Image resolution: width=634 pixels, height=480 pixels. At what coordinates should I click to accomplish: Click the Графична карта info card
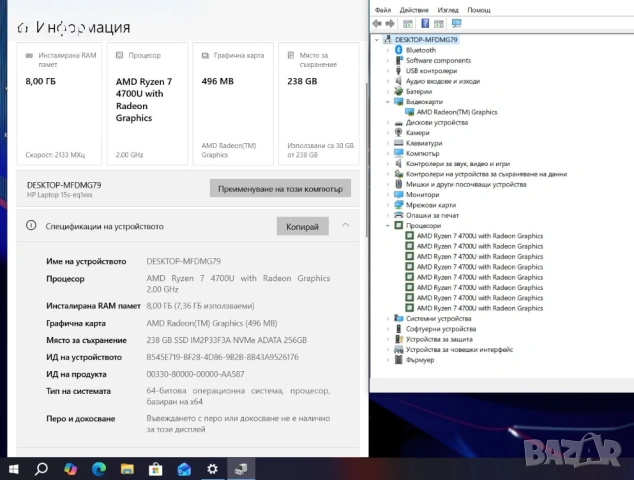(x=233, y=104)
